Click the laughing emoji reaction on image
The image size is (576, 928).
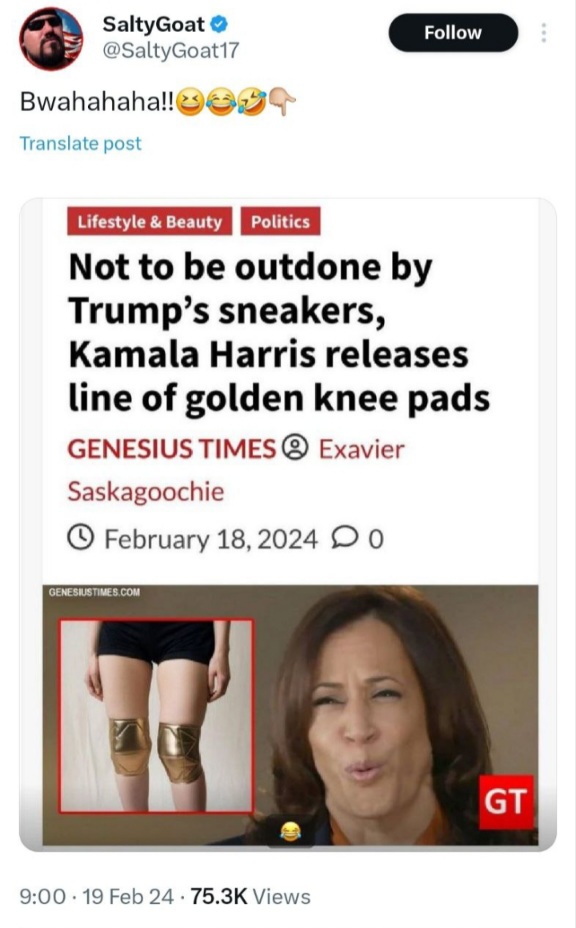(290, 832)
